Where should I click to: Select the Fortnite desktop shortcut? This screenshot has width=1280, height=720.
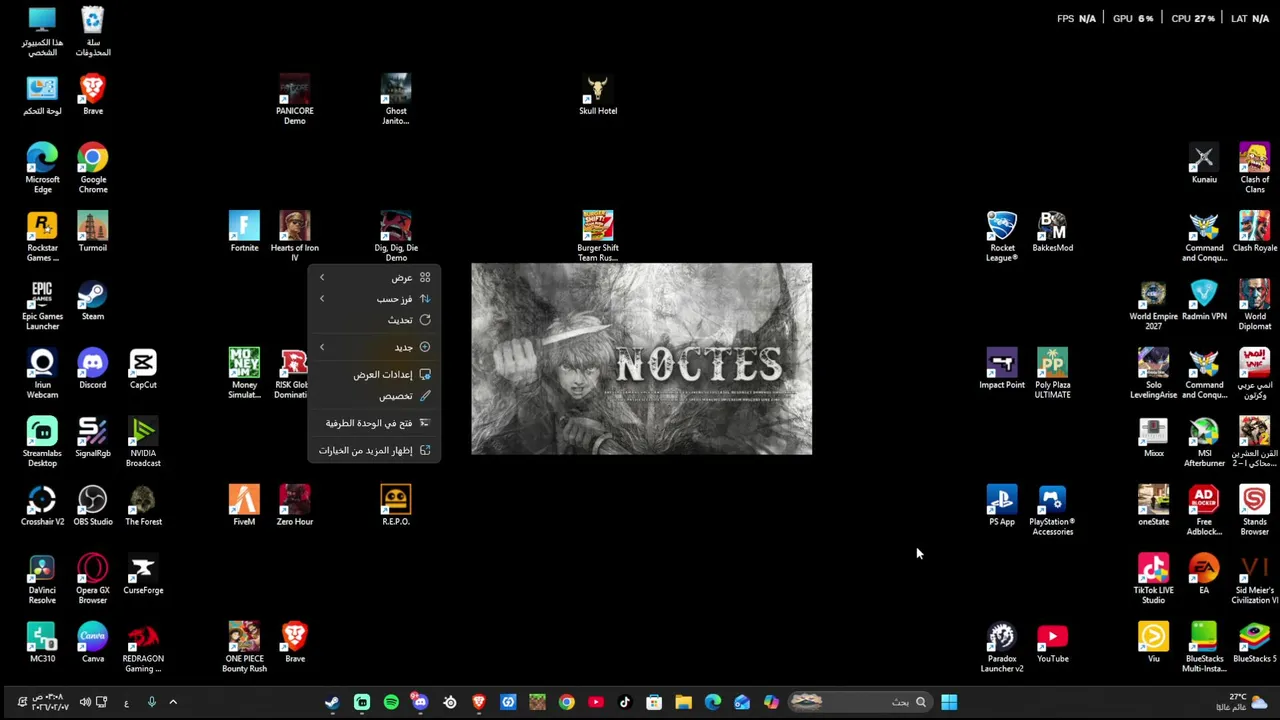coord(244,231)
